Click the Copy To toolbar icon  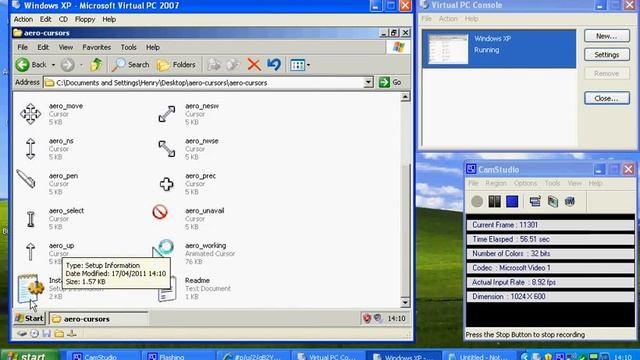[x=233, y=64]
